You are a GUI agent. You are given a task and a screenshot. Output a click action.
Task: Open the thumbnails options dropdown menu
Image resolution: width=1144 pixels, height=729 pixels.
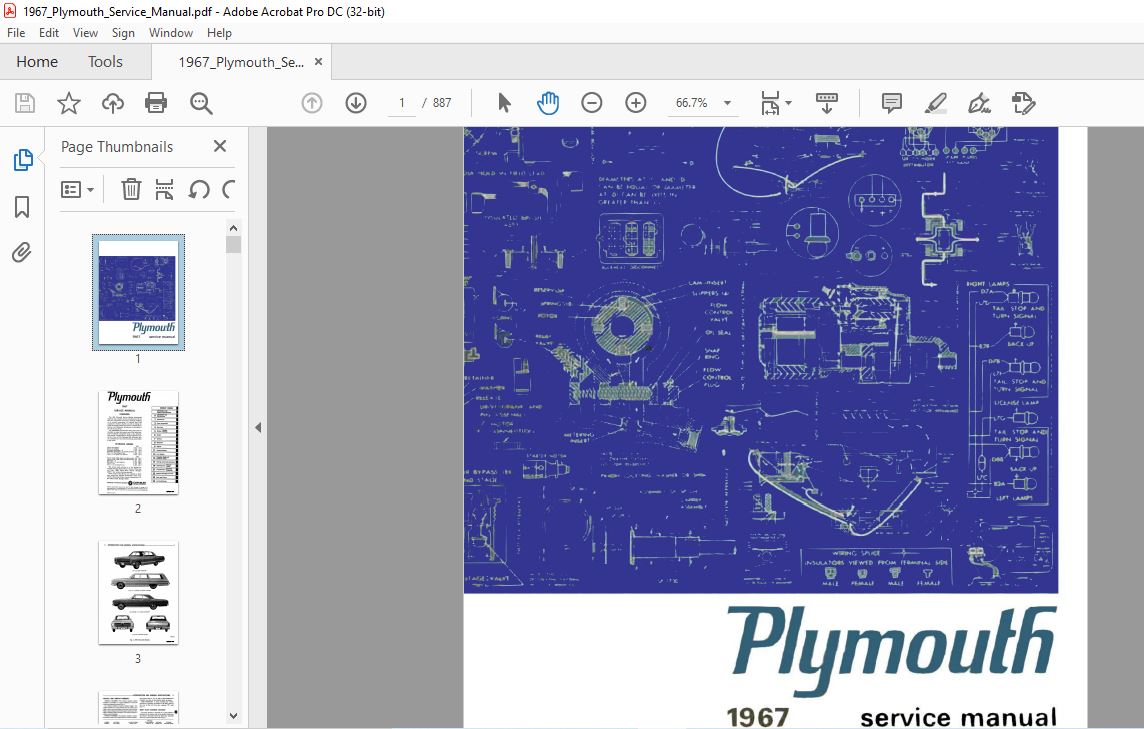click(x=77, y=190)
